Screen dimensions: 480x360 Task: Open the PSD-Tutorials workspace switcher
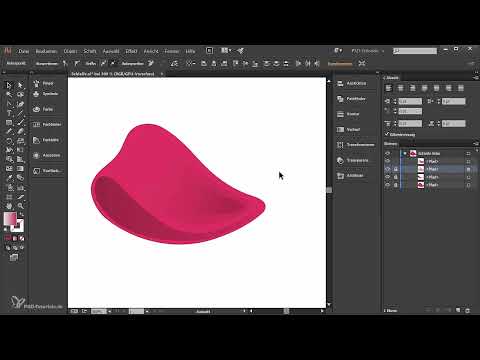pyautogui.click(x=368, y=51)
